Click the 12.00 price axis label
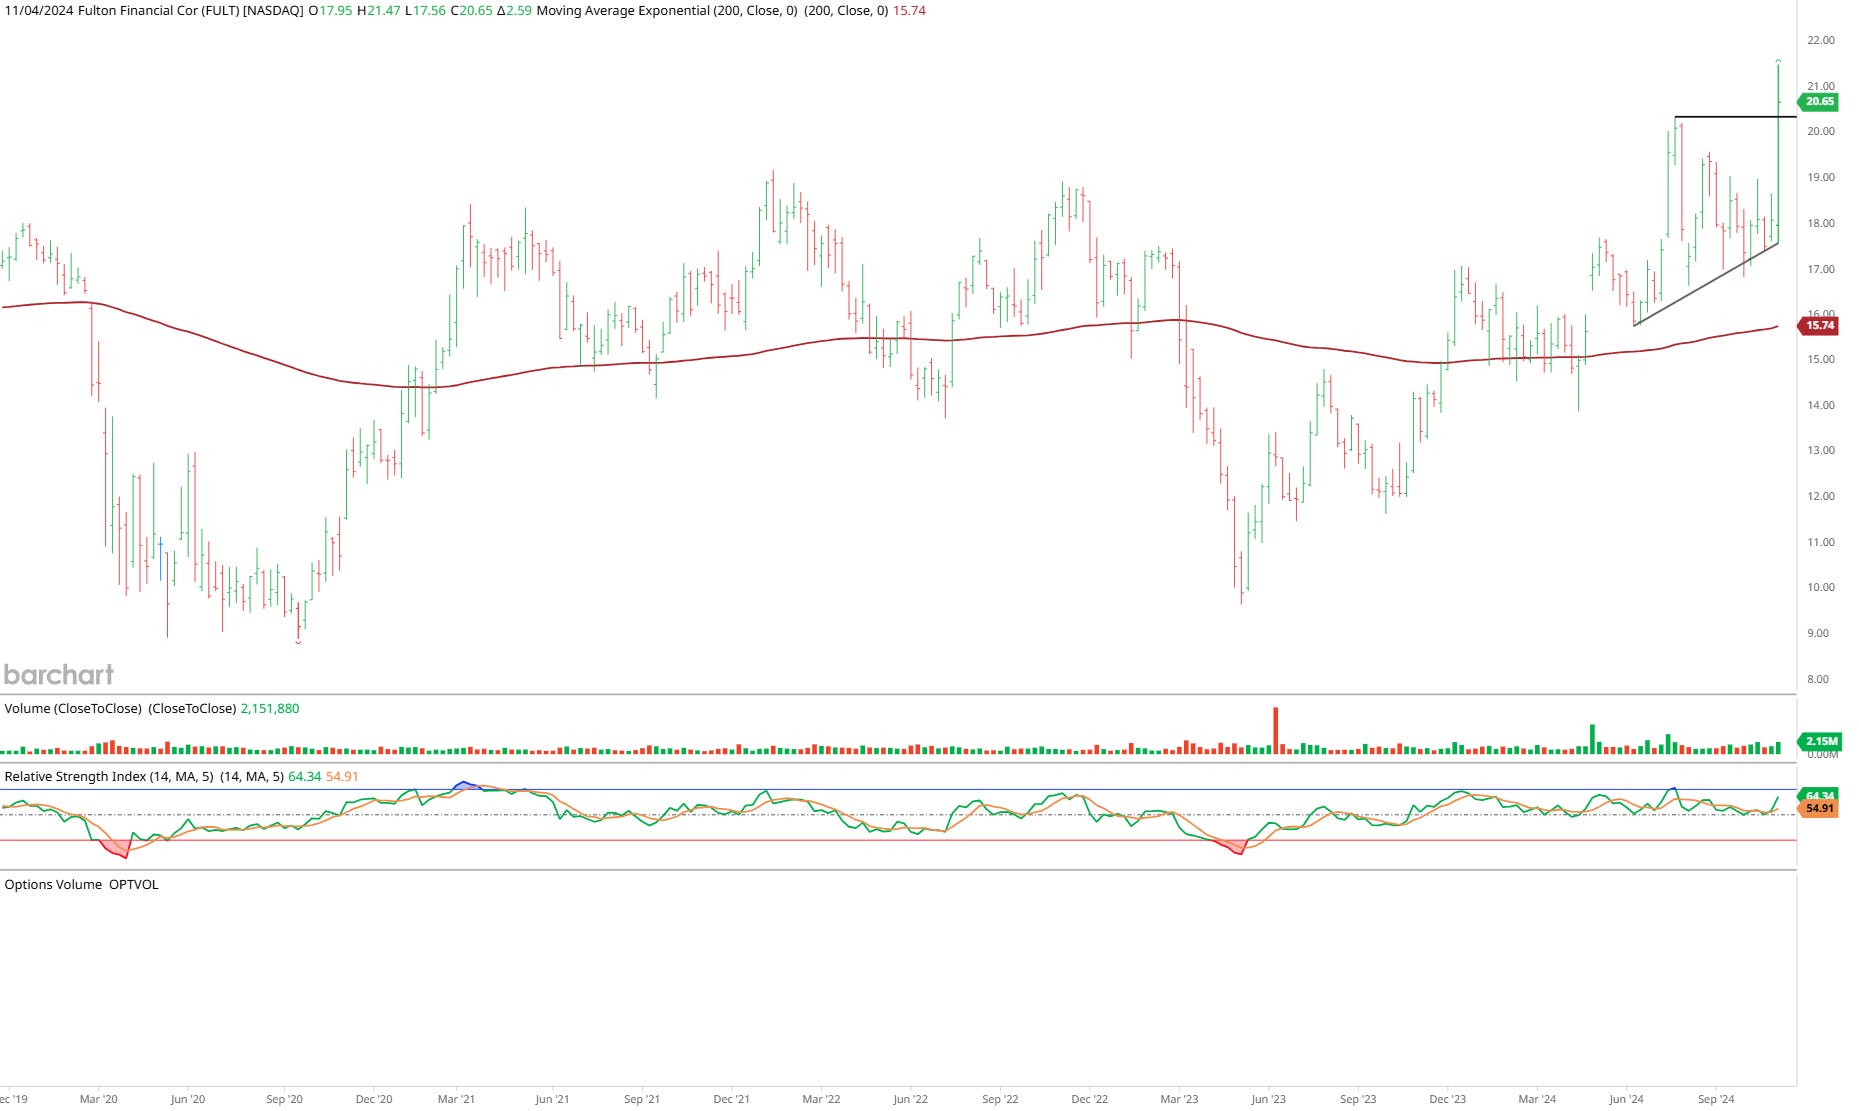This screenshot has width=1859, height=1111. click(1821, 496)
